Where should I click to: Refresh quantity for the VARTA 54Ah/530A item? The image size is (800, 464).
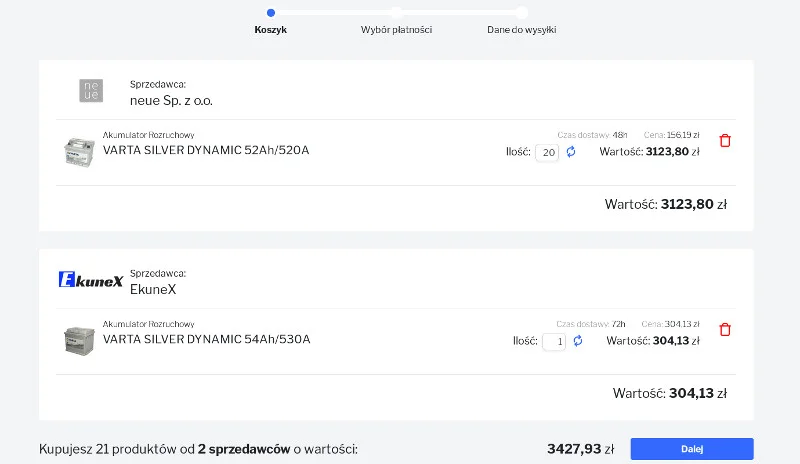[578, 340]
